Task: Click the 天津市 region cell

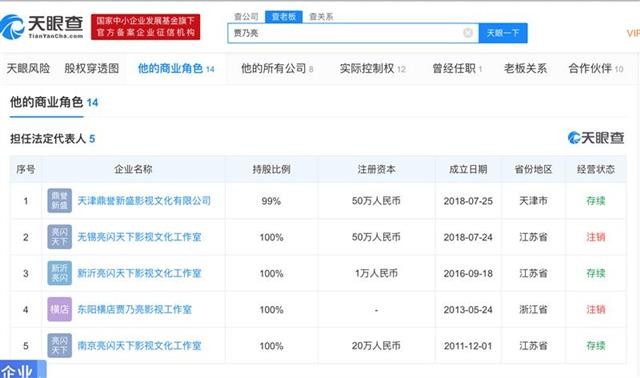Action: [533, 201]
